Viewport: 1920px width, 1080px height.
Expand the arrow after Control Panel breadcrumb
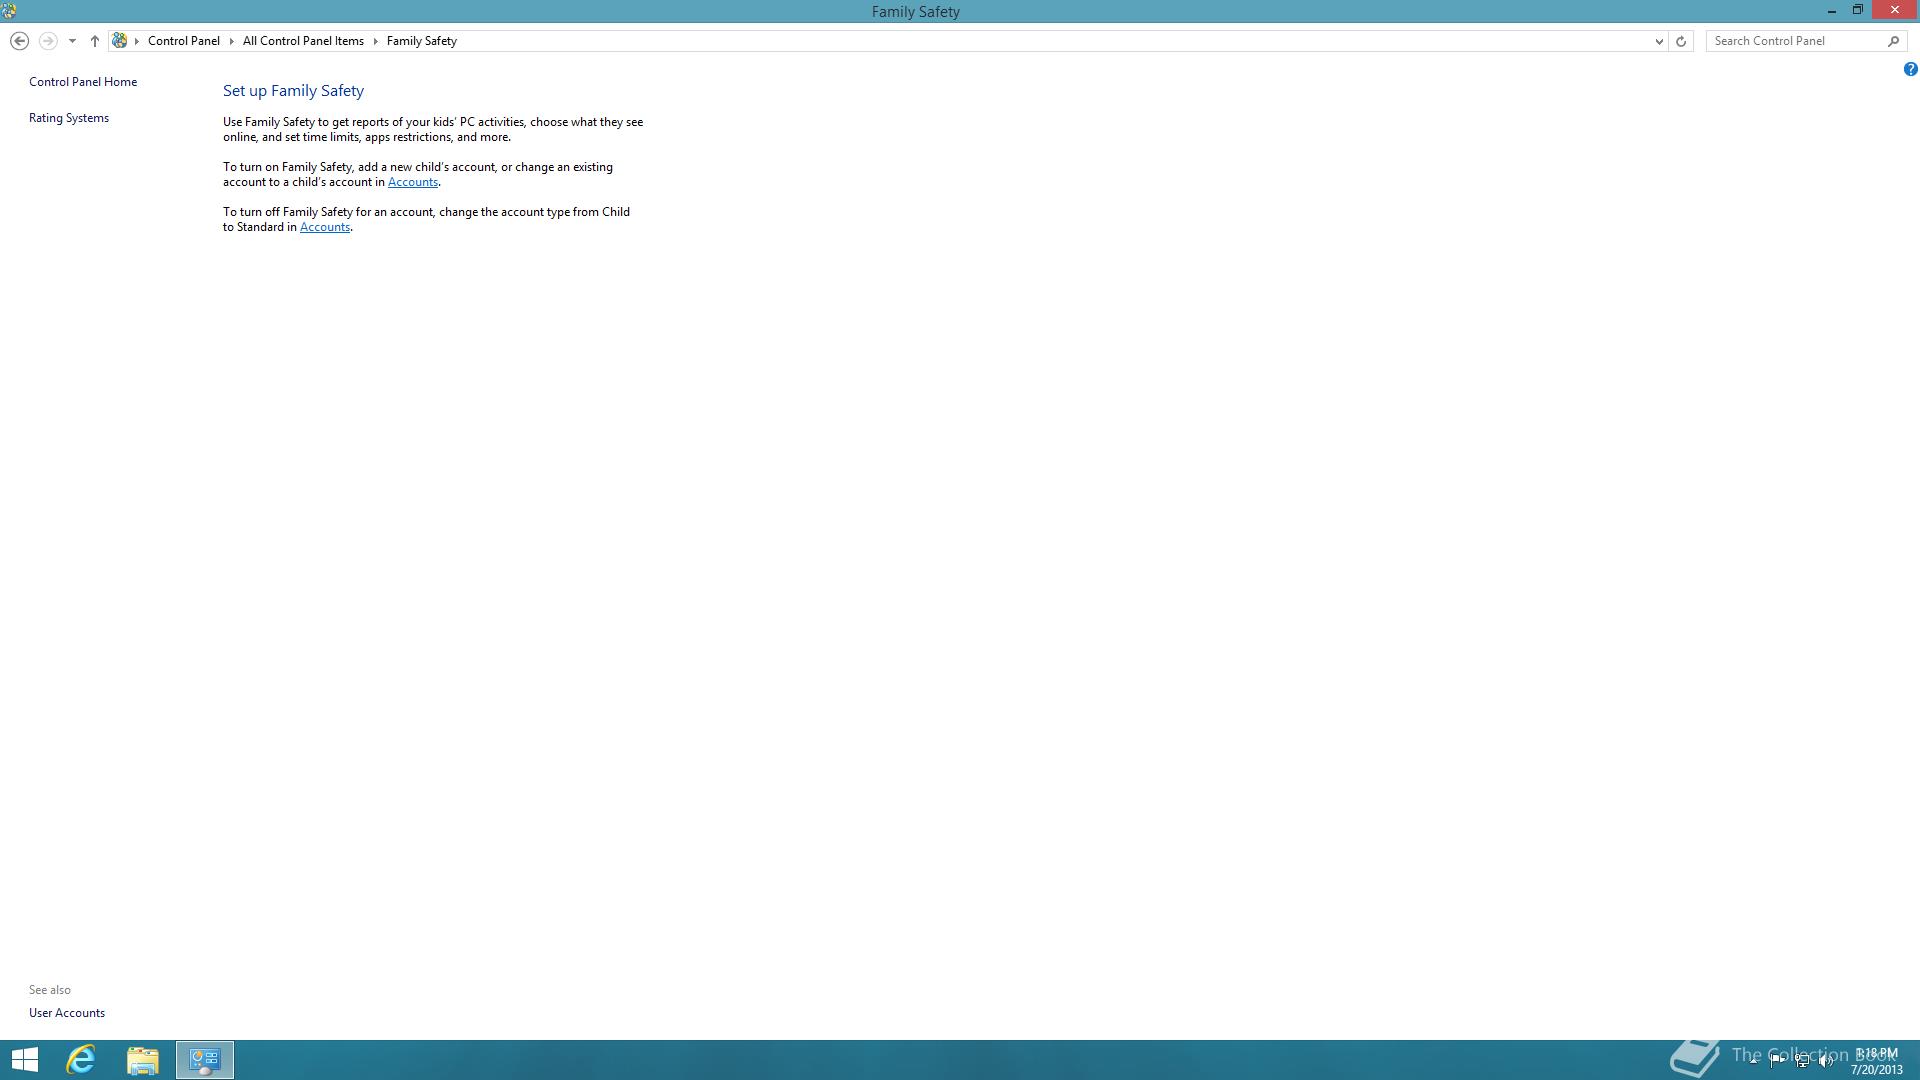[231, 41]
